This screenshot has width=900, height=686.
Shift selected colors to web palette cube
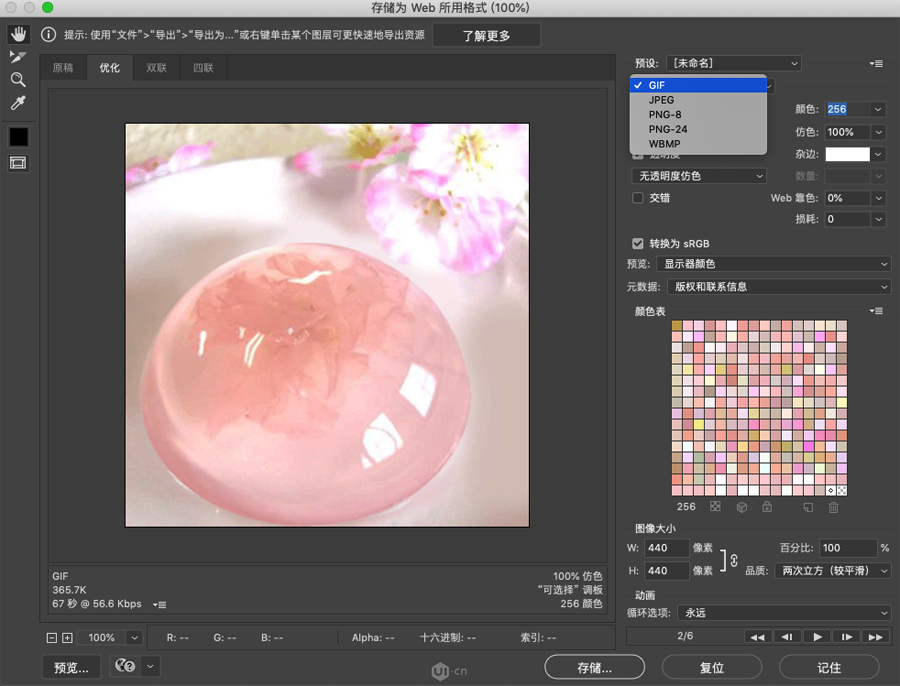[x=742, y=507]
